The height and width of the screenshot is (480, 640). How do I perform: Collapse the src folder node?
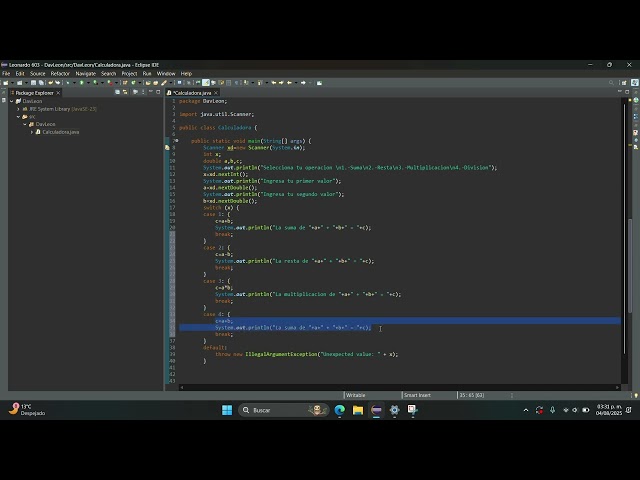click(18, 117)
